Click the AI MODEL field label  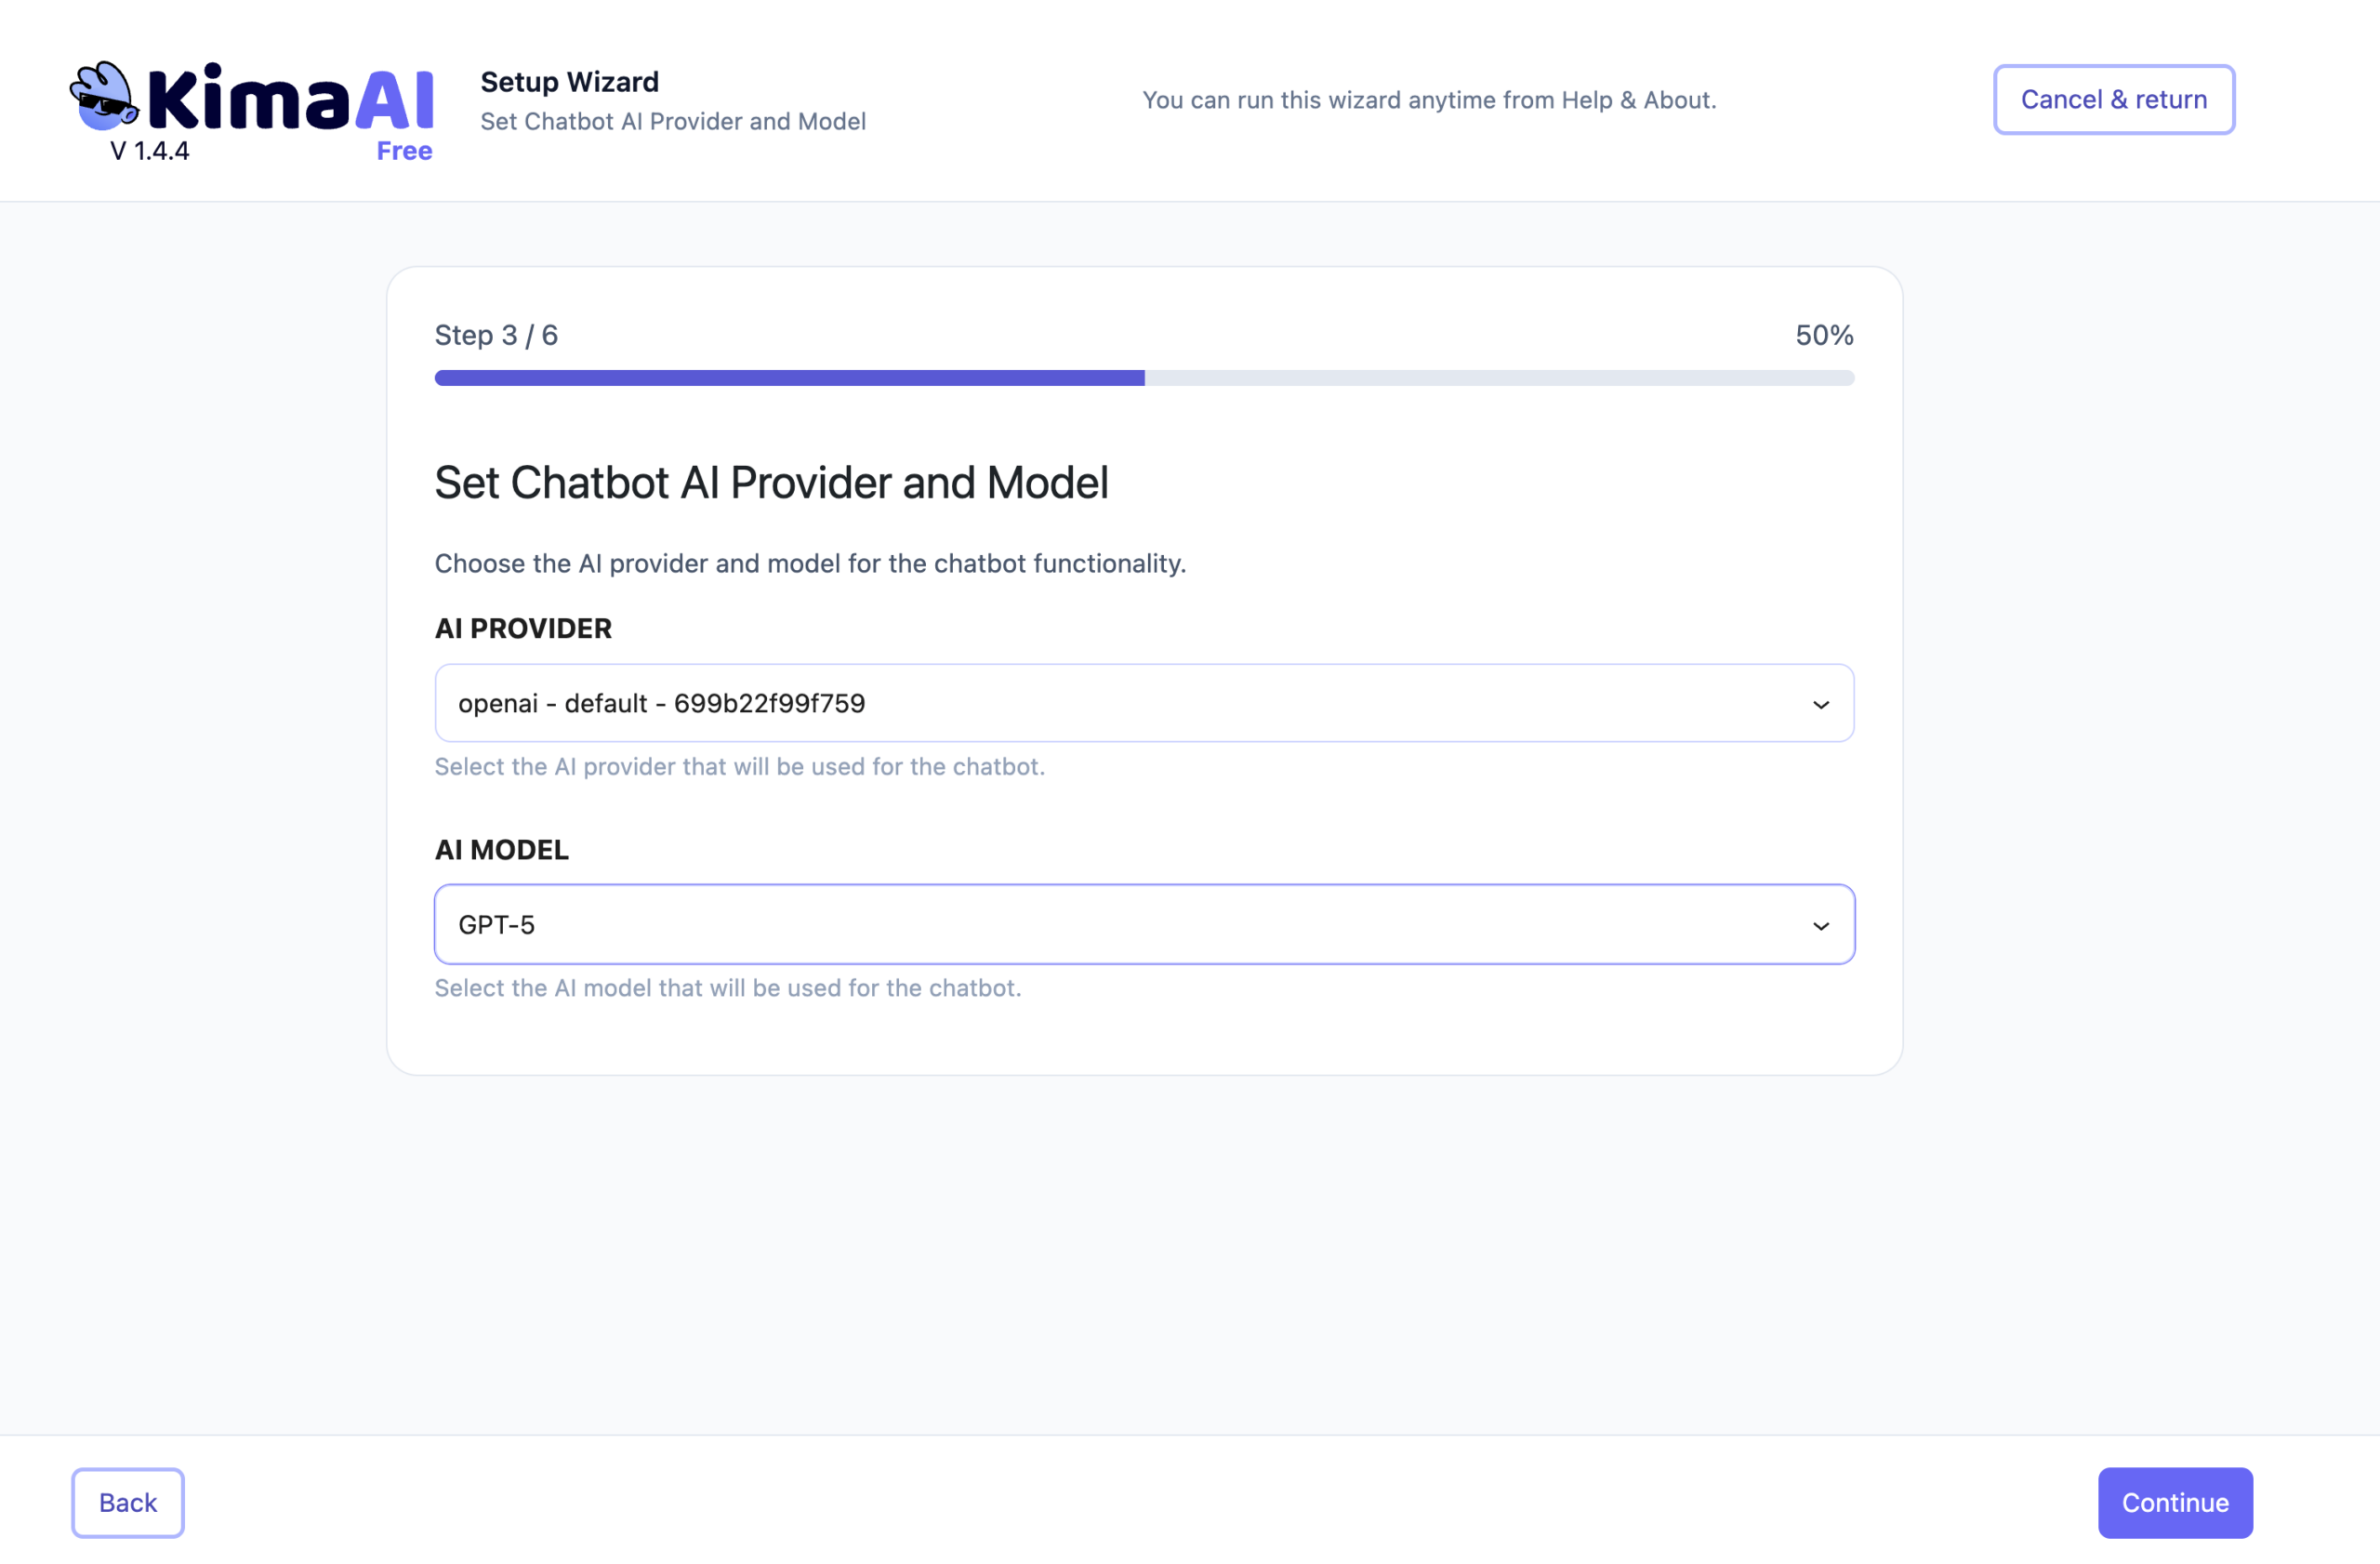pyautogui.click(x=502, y=849)
